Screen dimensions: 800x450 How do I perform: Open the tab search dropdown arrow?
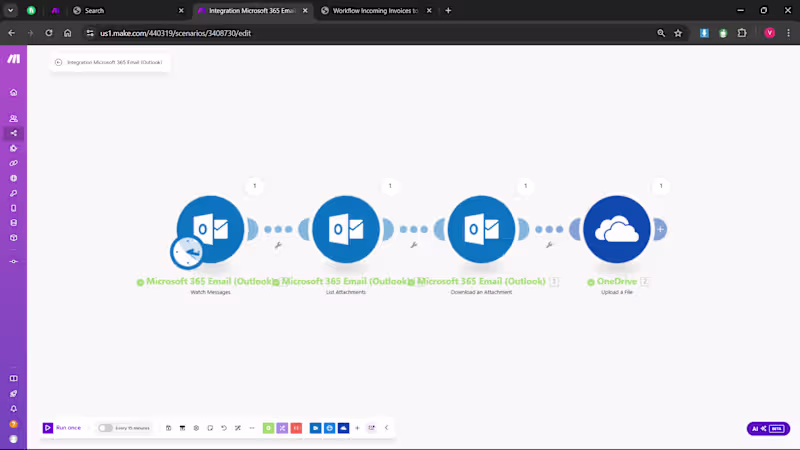pos(11,10)
